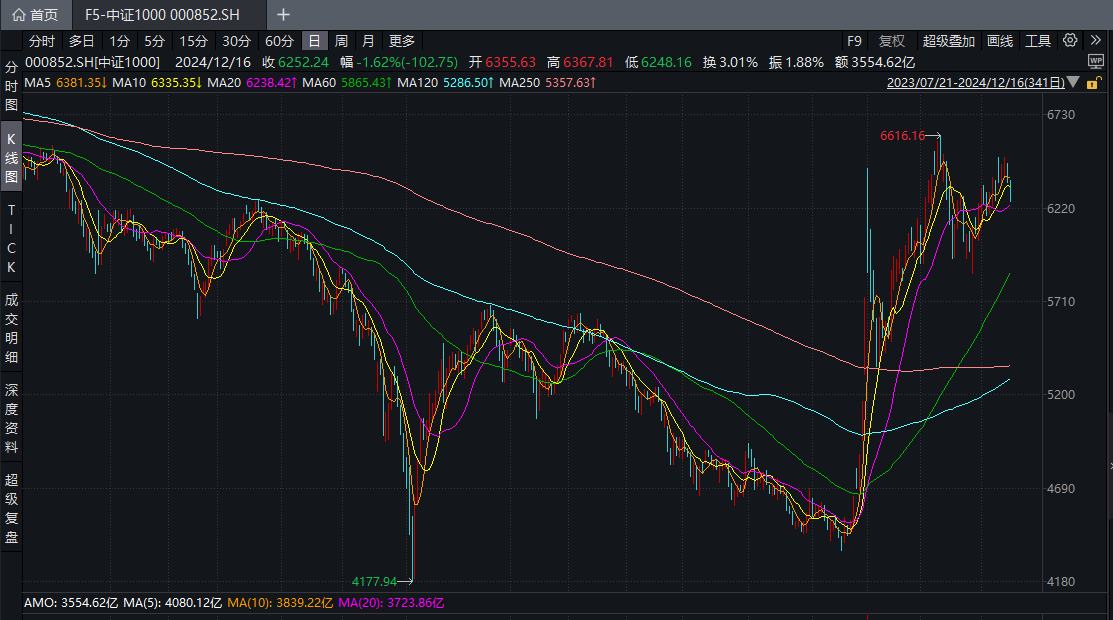Open the 复权 adjustment option

(891, 41)
